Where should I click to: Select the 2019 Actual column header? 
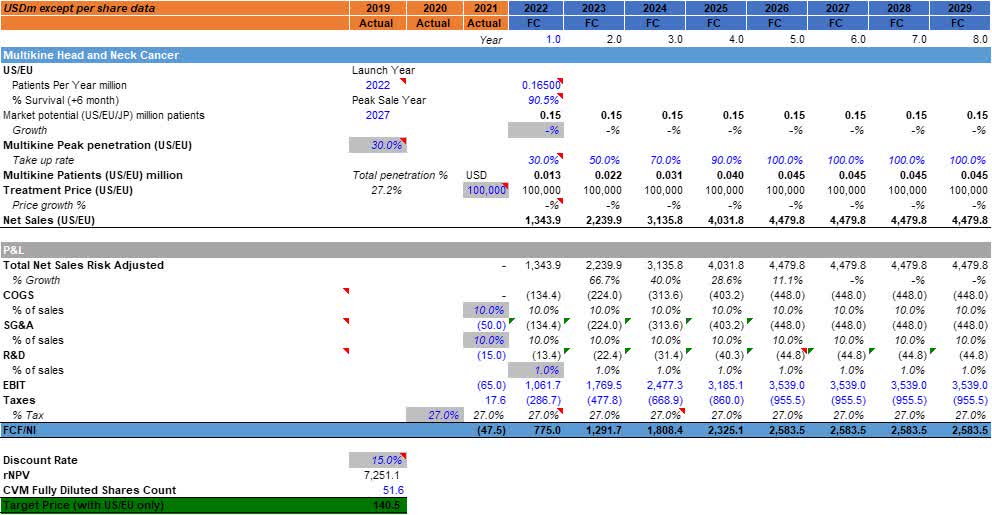pyautogui.click(x=377, y=15)
